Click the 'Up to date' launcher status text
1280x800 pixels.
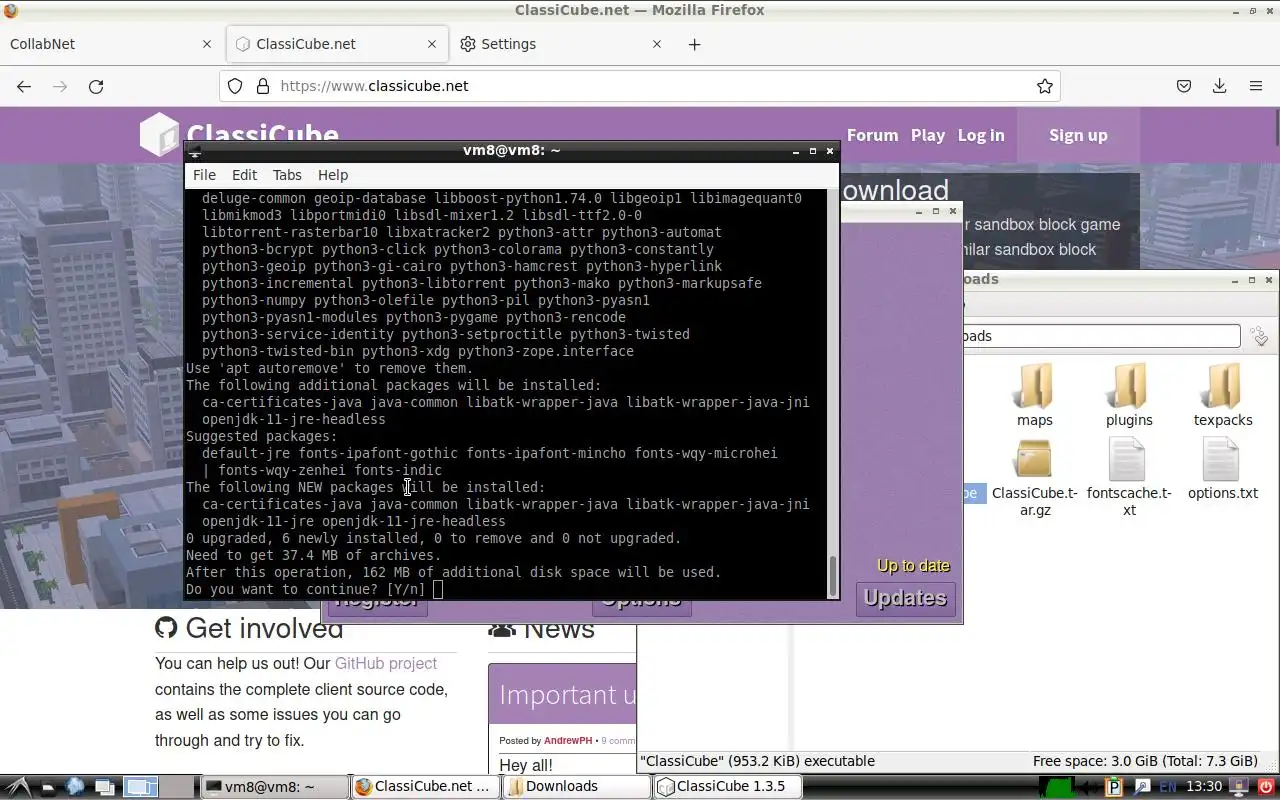(913, 566)
